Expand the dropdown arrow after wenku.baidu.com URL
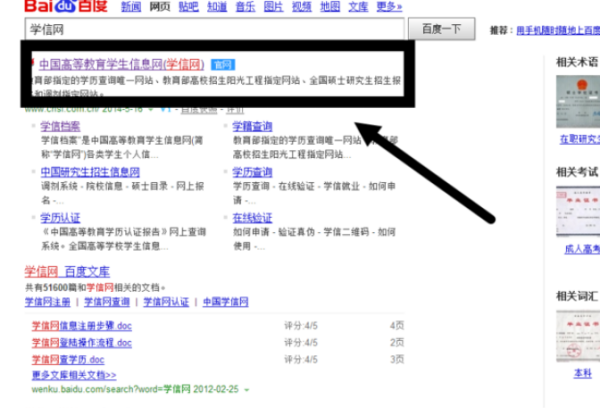Screen dimensions: 600x408 [x=247, y=390]
